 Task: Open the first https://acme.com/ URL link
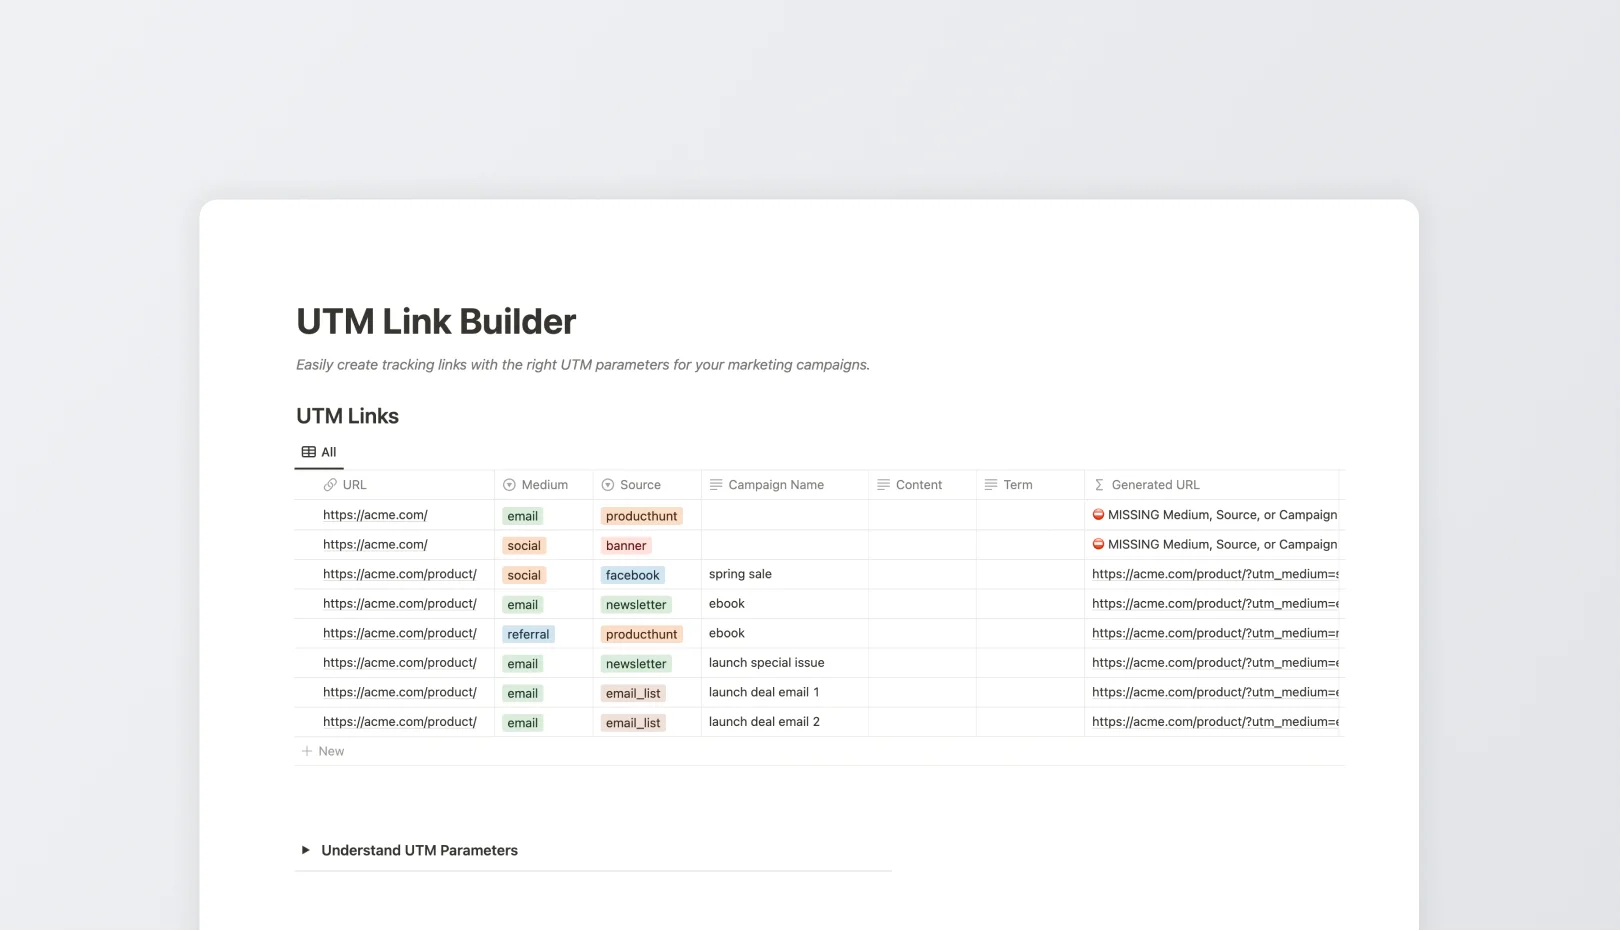[x=375, y=515]
